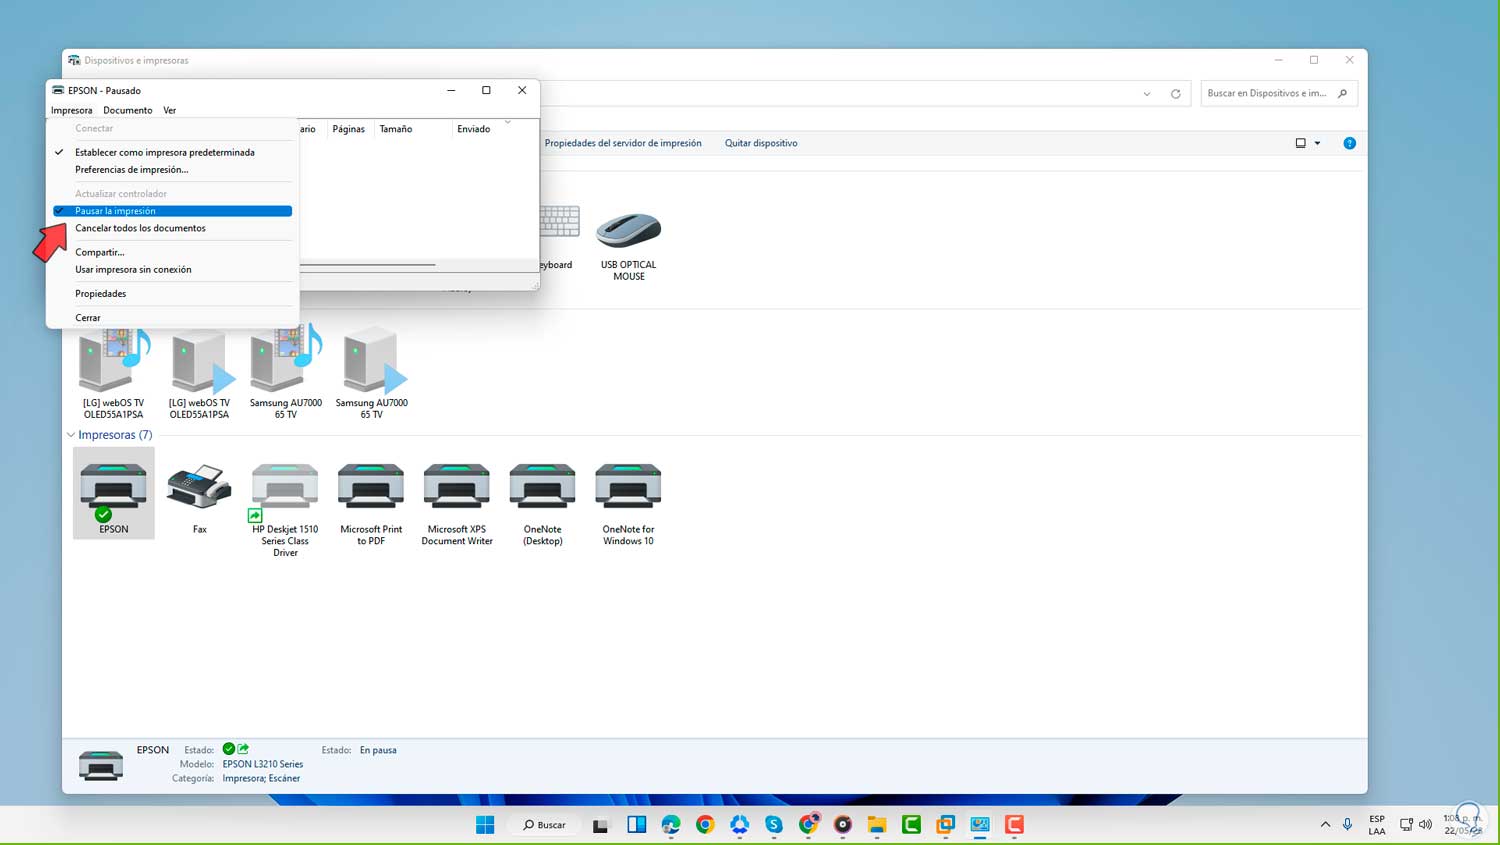1500x845 pixels.
Task: Open the print queue column header dropdown arrow
Action: 508,122
